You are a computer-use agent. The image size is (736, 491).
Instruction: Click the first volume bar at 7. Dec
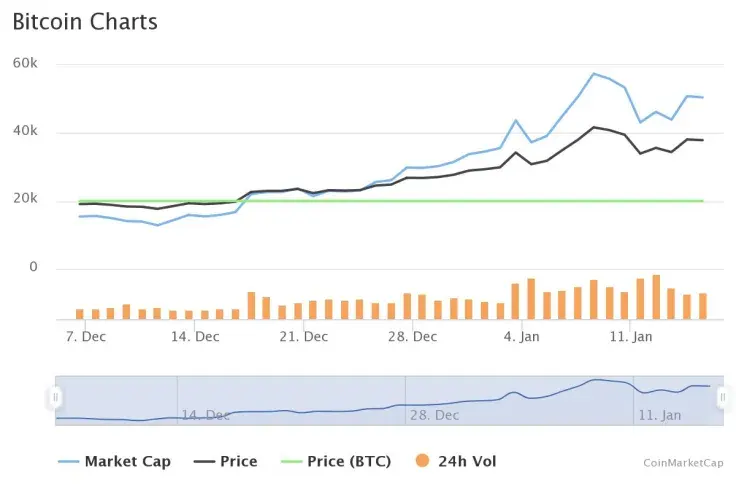[x=80, y=314]
